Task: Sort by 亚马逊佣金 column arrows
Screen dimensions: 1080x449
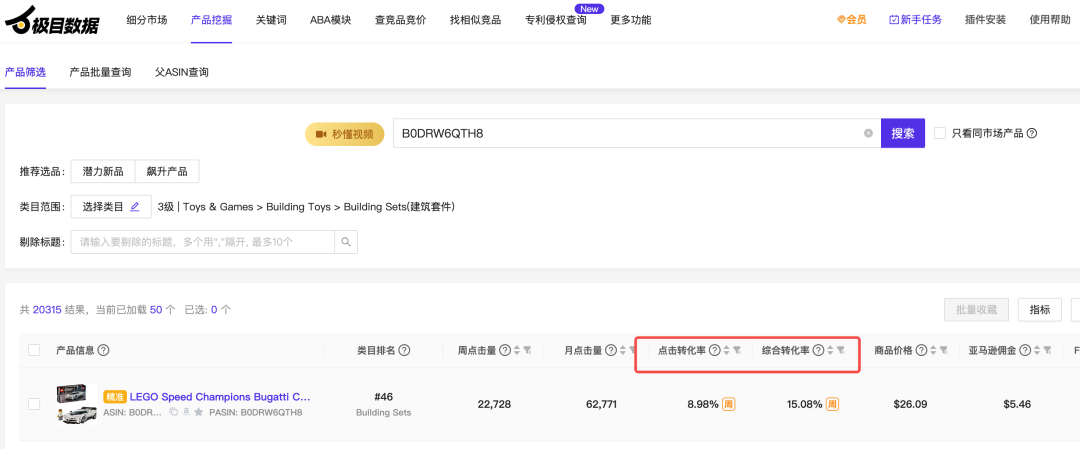Action: 1037,351
